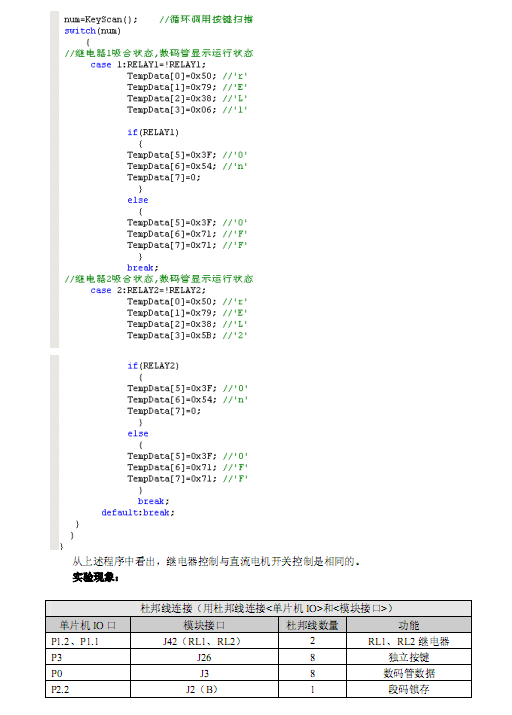Select the if(RELAY2) statement

[x=153, y=366]
